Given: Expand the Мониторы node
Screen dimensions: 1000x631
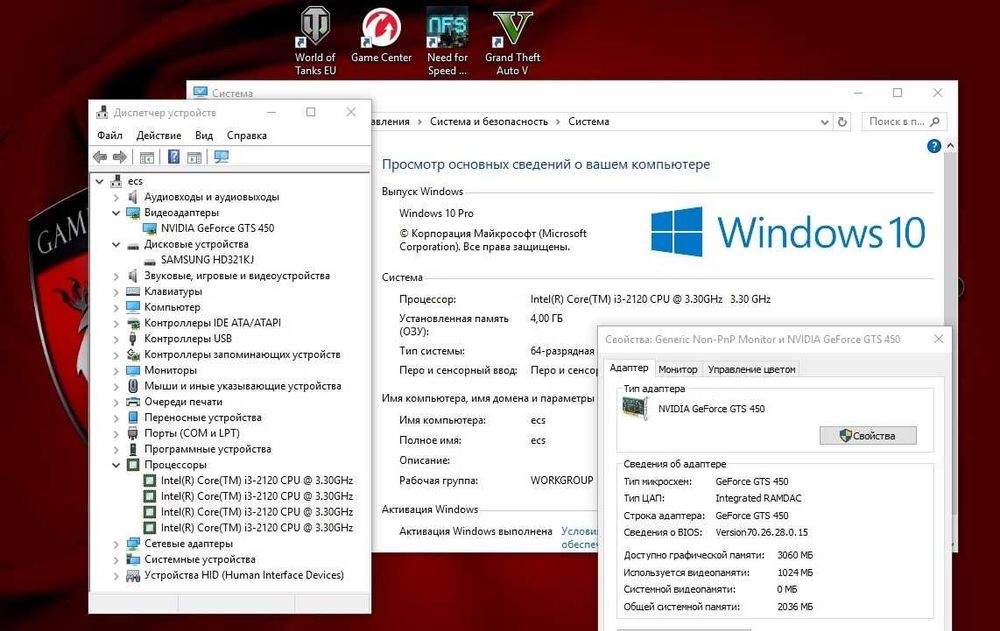Looking at the screenshot, I should (115, 370).
